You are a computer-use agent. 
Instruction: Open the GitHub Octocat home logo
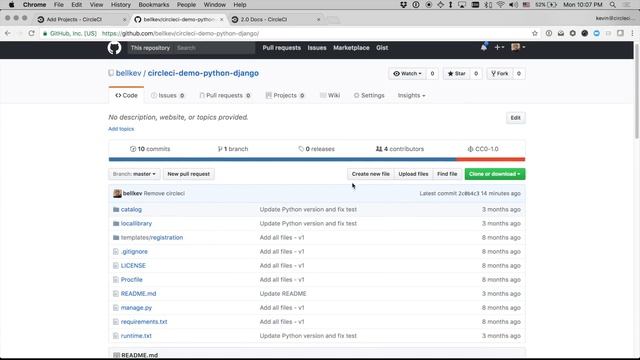(x=114, y=48)
